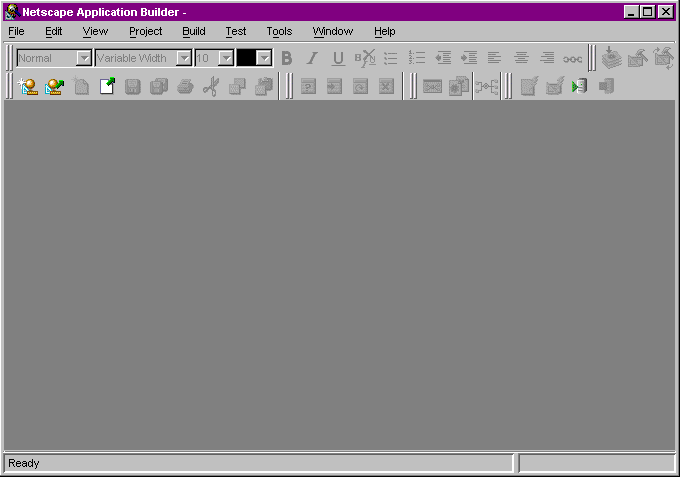Click the Open File icon with green arrow

click(107, 86)
